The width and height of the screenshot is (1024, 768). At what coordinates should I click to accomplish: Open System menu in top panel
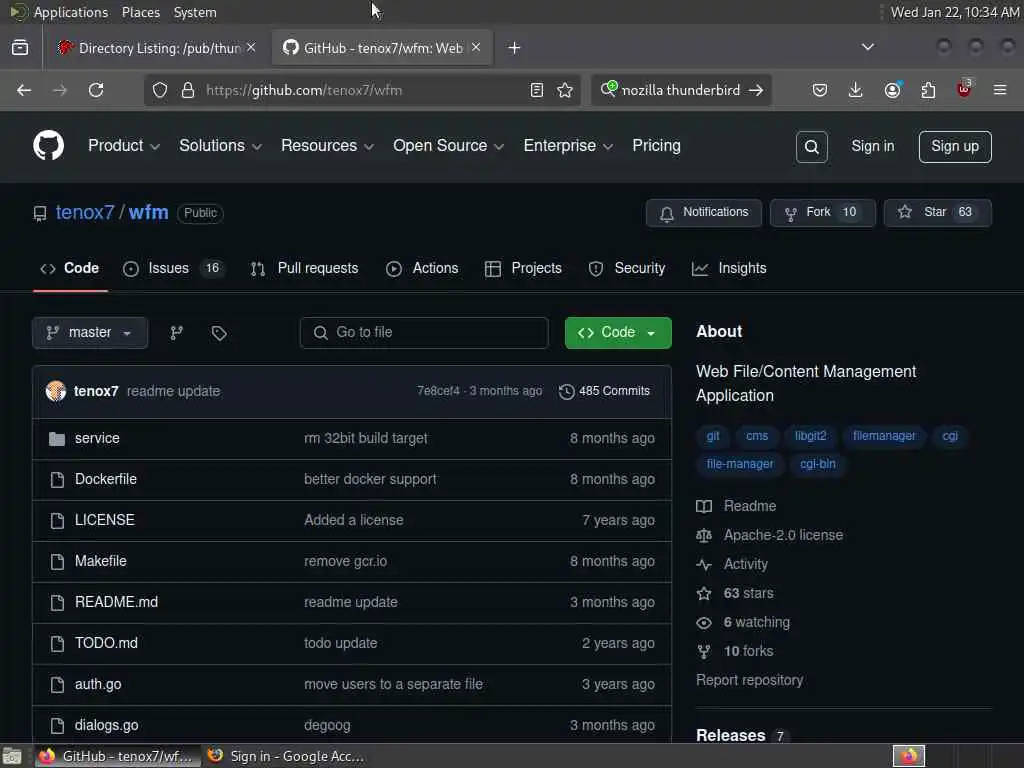click(195, 12)
